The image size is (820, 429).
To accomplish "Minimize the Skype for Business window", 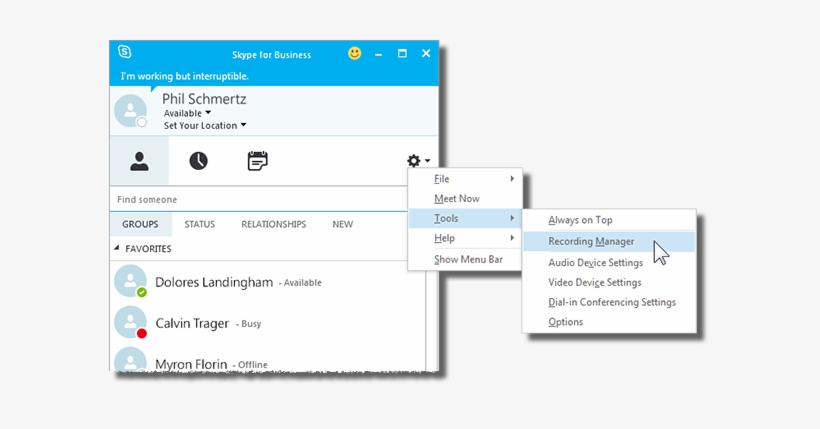I will [x=378, y=54].
